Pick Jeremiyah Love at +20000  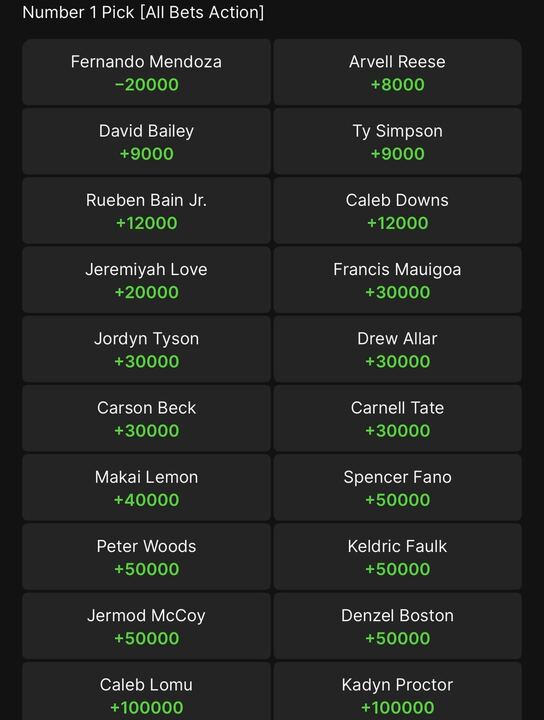pos(146,280)
